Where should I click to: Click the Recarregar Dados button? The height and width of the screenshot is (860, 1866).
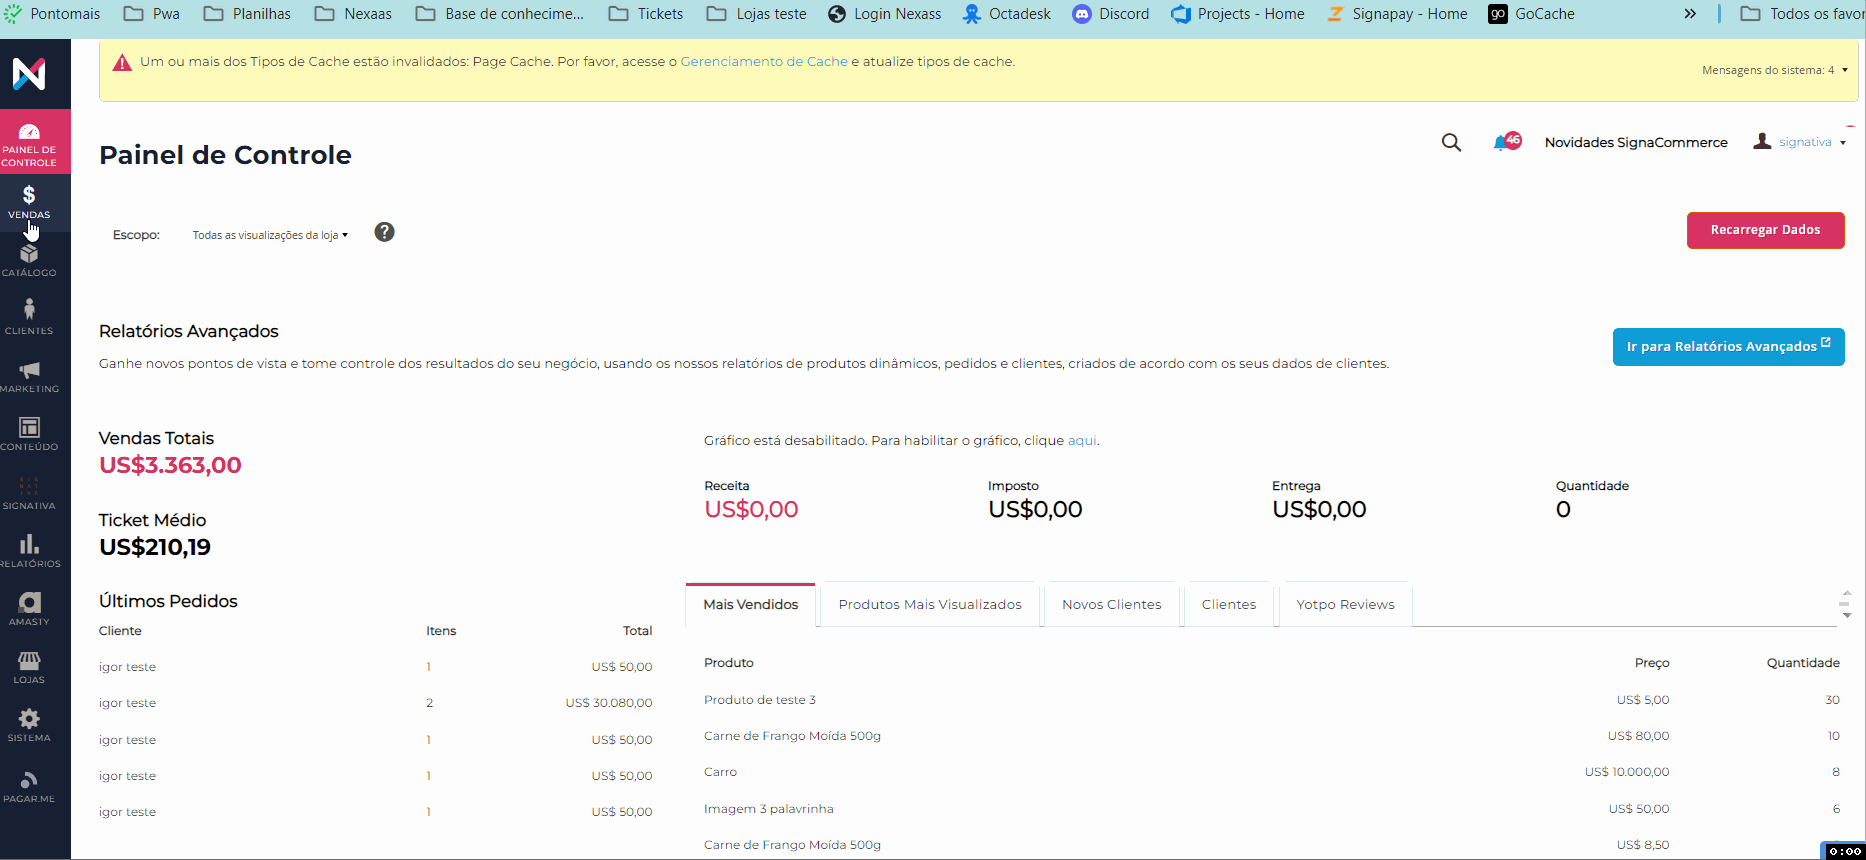1765,230
